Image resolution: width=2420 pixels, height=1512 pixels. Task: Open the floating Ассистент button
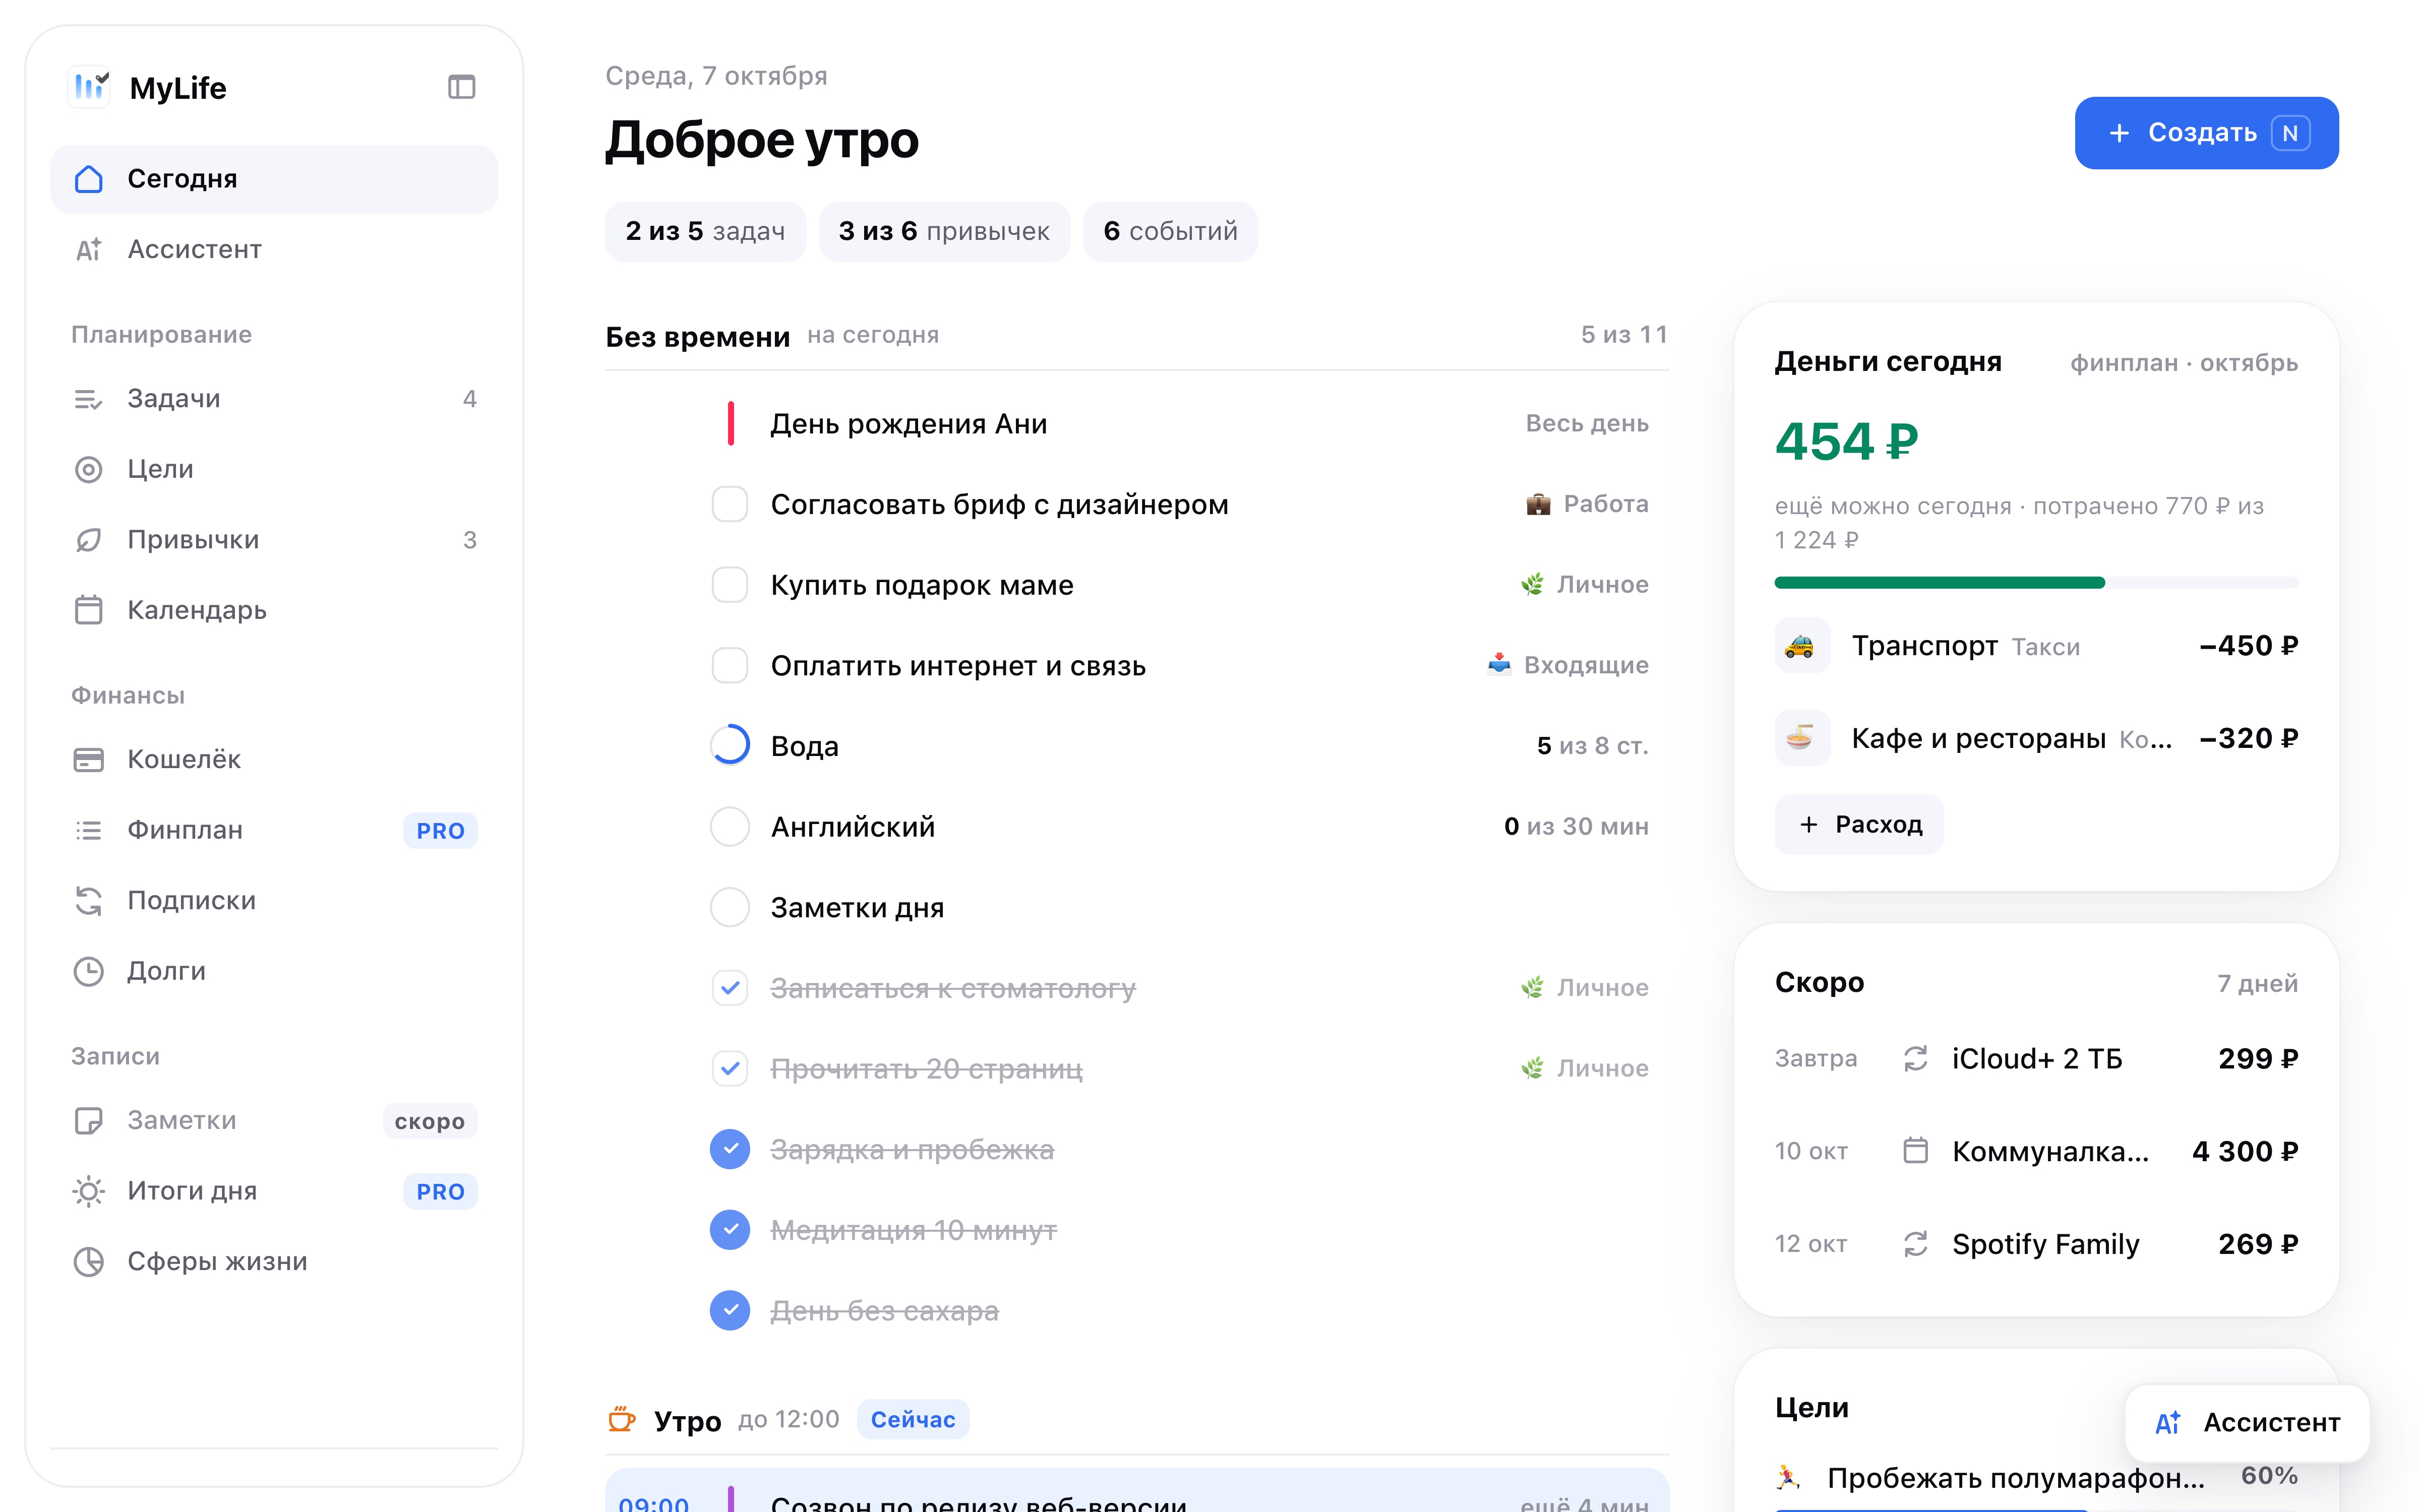pyautogui.click(x=2247, y=1422)
